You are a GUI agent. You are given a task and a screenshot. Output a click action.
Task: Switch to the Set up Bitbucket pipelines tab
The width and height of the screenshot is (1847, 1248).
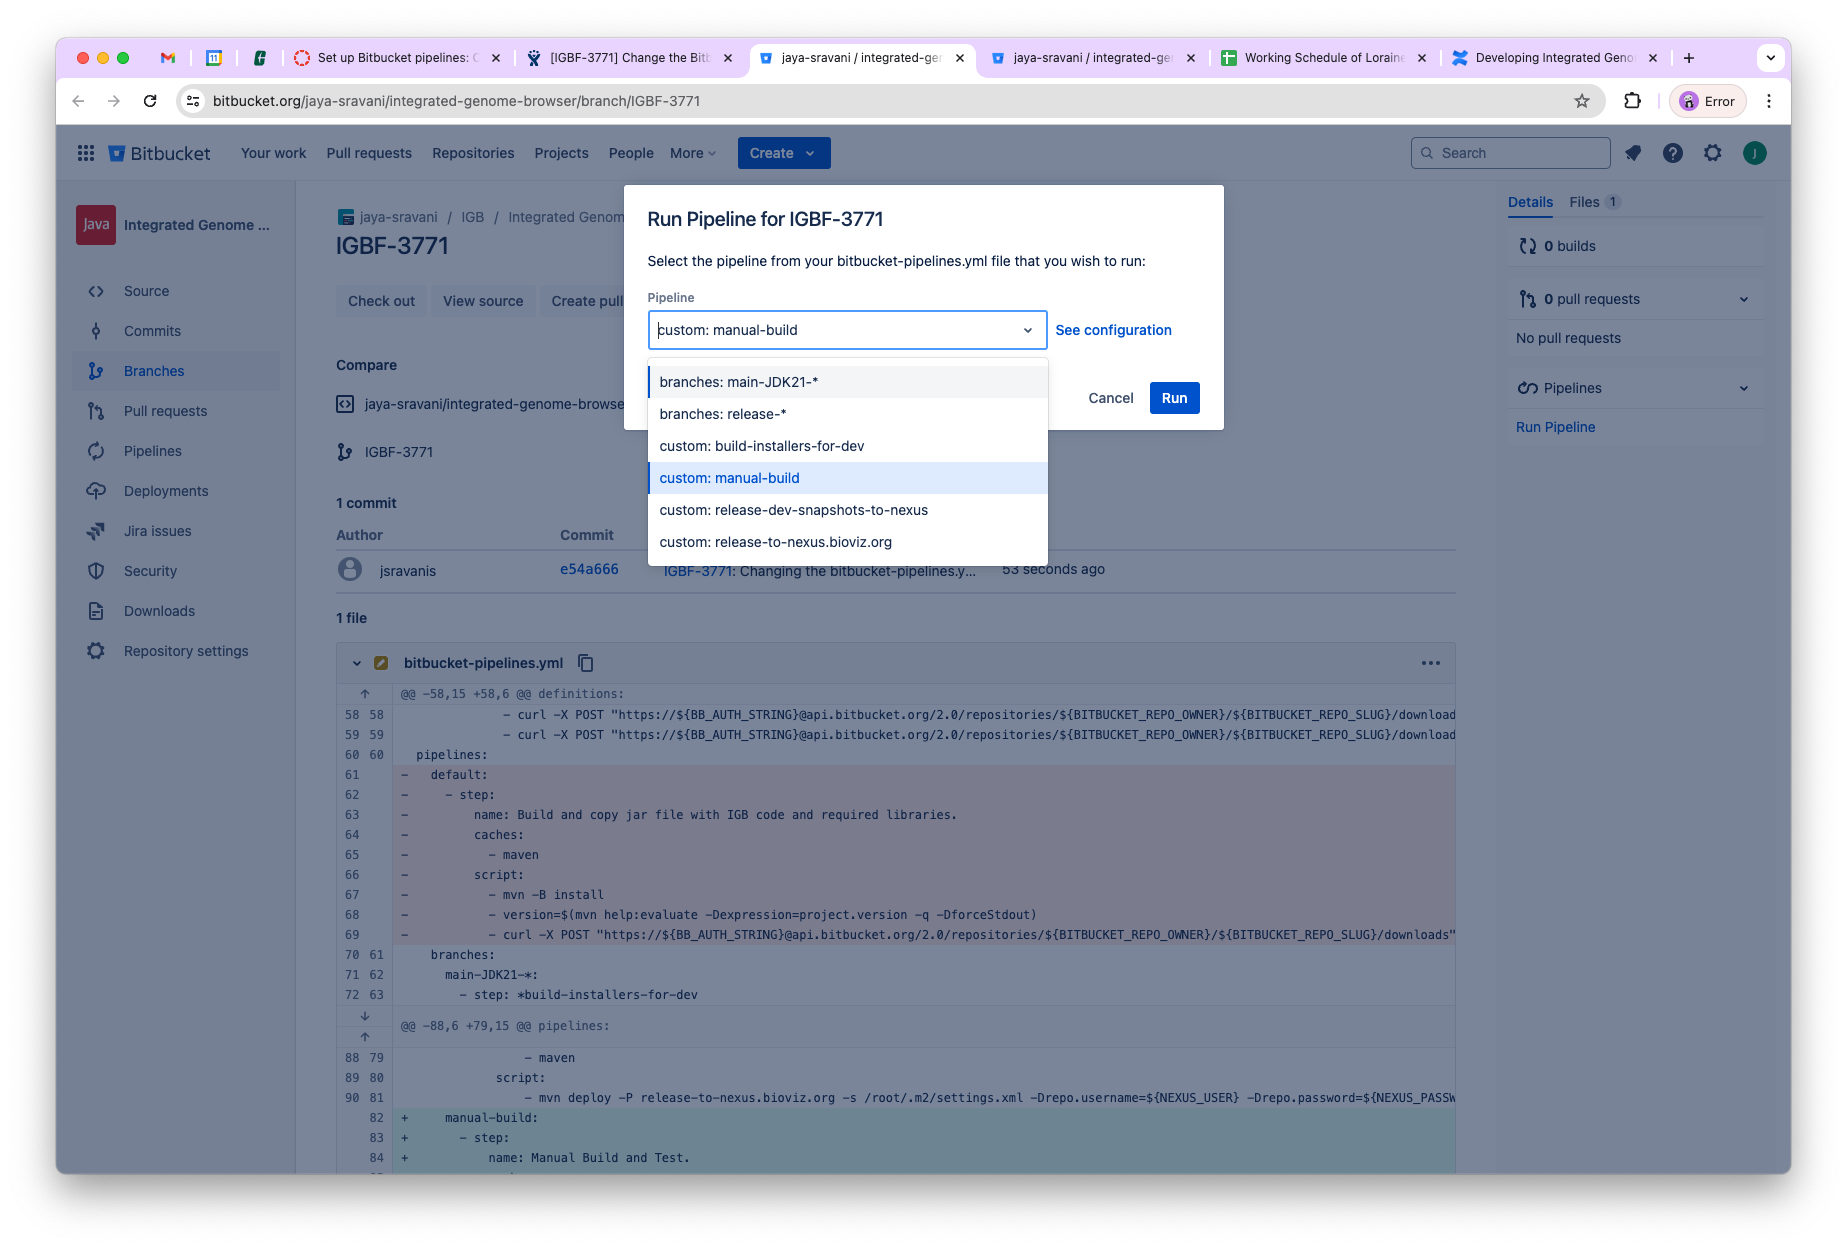click(398, 58)
